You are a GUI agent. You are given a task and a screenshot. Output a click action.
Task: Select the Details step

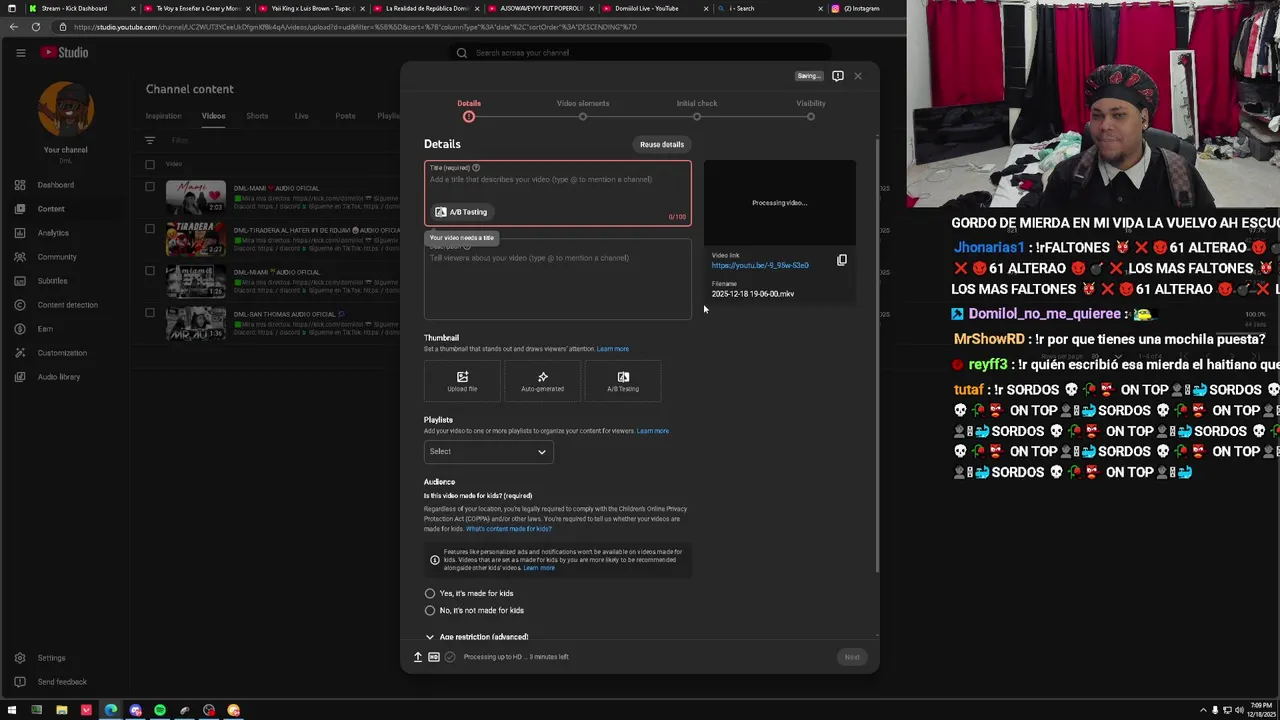coord(469,109)
